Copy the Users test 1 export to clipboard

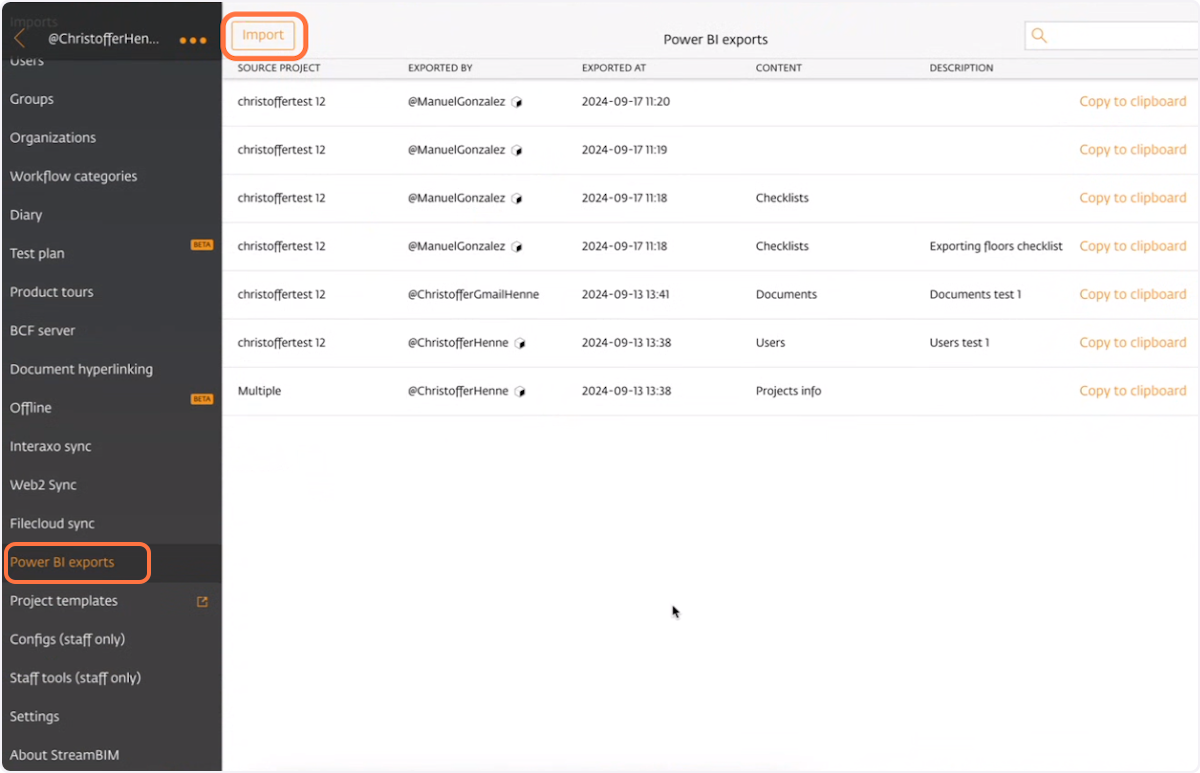(1133, 342)
